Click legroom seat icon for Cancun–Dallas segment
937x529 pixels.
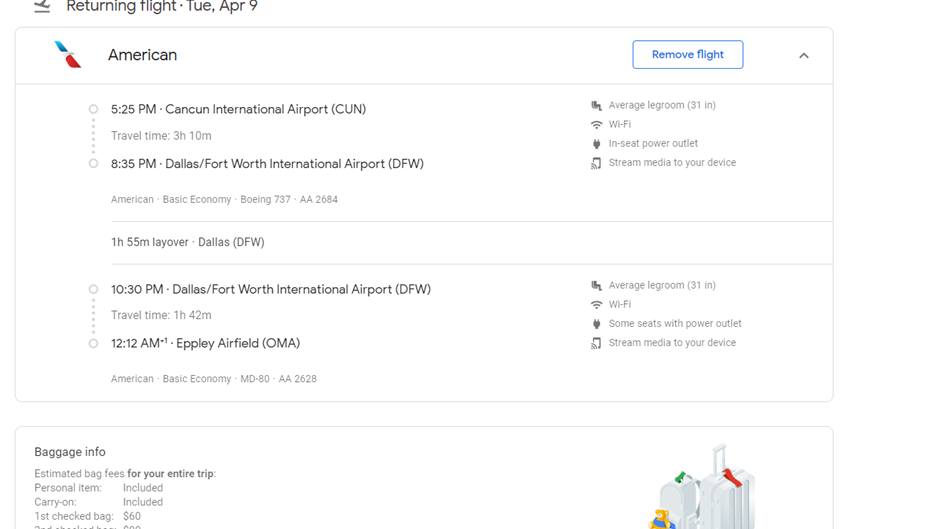(x=596, y=105)
